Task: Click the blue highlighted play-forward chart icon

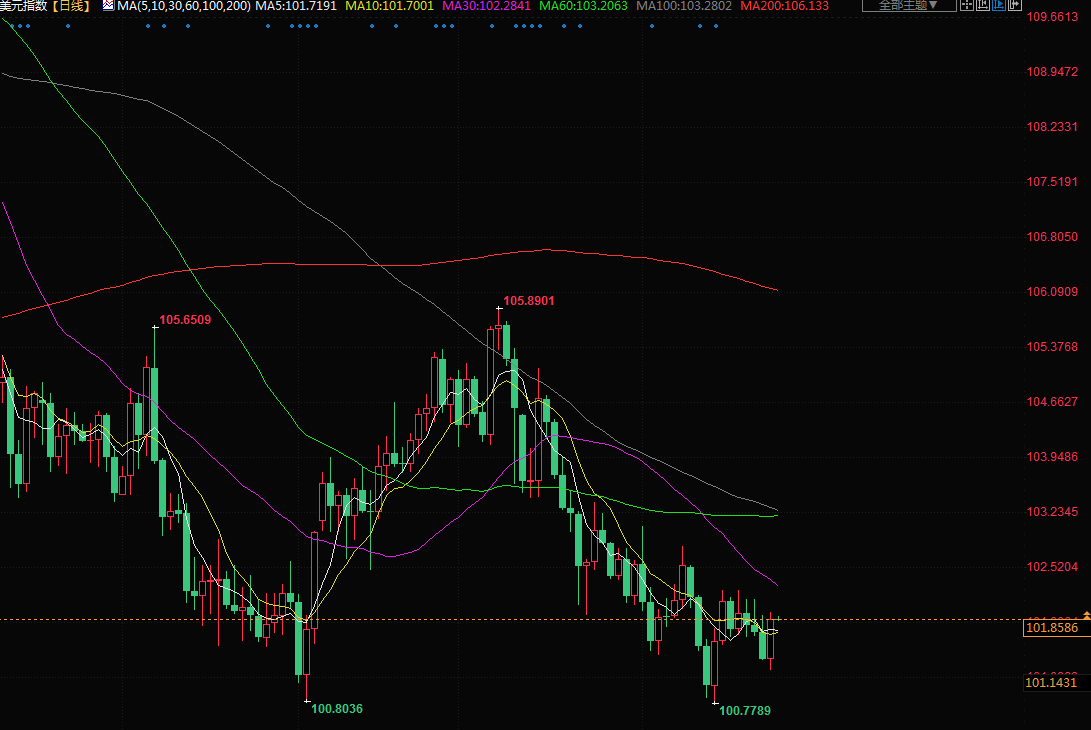Action: [x=998, y=6]
